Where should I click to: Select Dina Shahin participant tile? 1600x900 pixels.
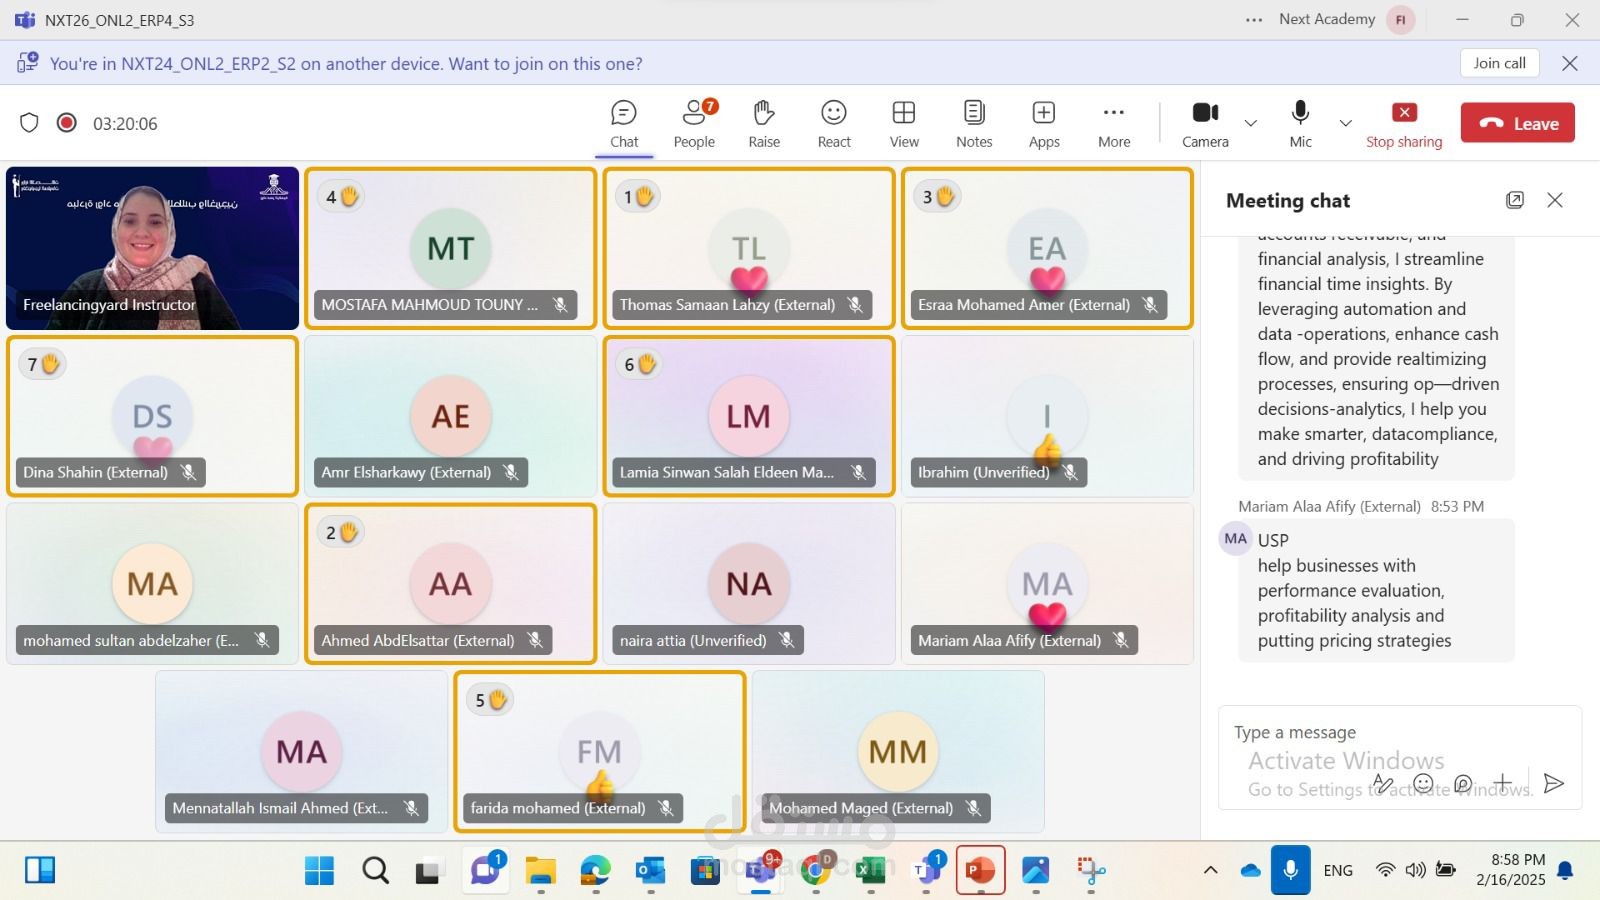pyautogui.click(x=152, y=416)
